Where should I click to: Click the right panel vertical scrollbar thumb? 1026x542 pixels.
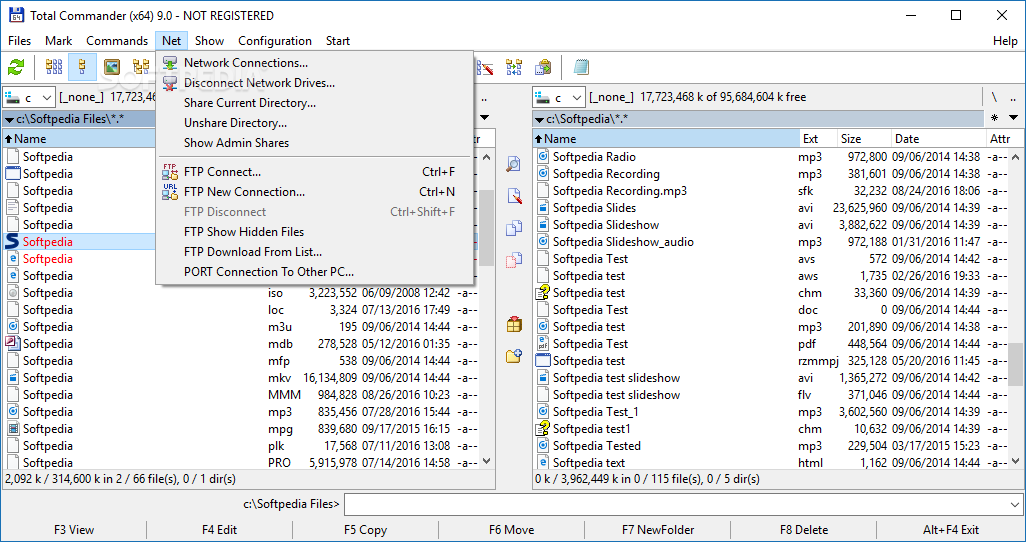1016,364
